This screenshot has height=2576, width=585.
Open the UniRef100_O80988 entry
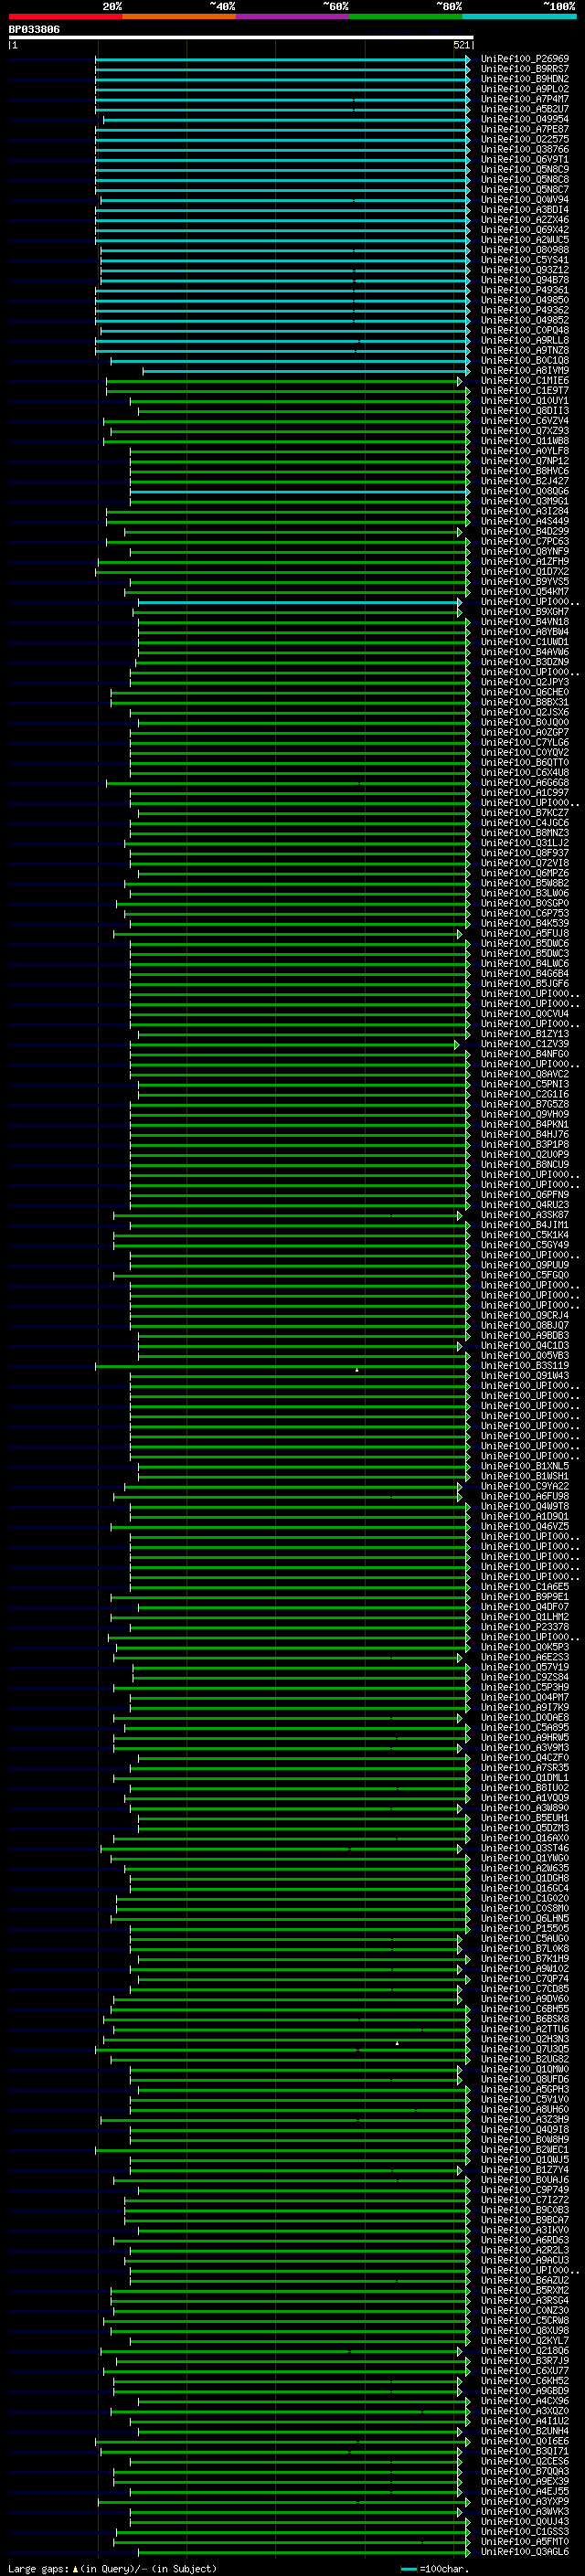click(524, 250)
